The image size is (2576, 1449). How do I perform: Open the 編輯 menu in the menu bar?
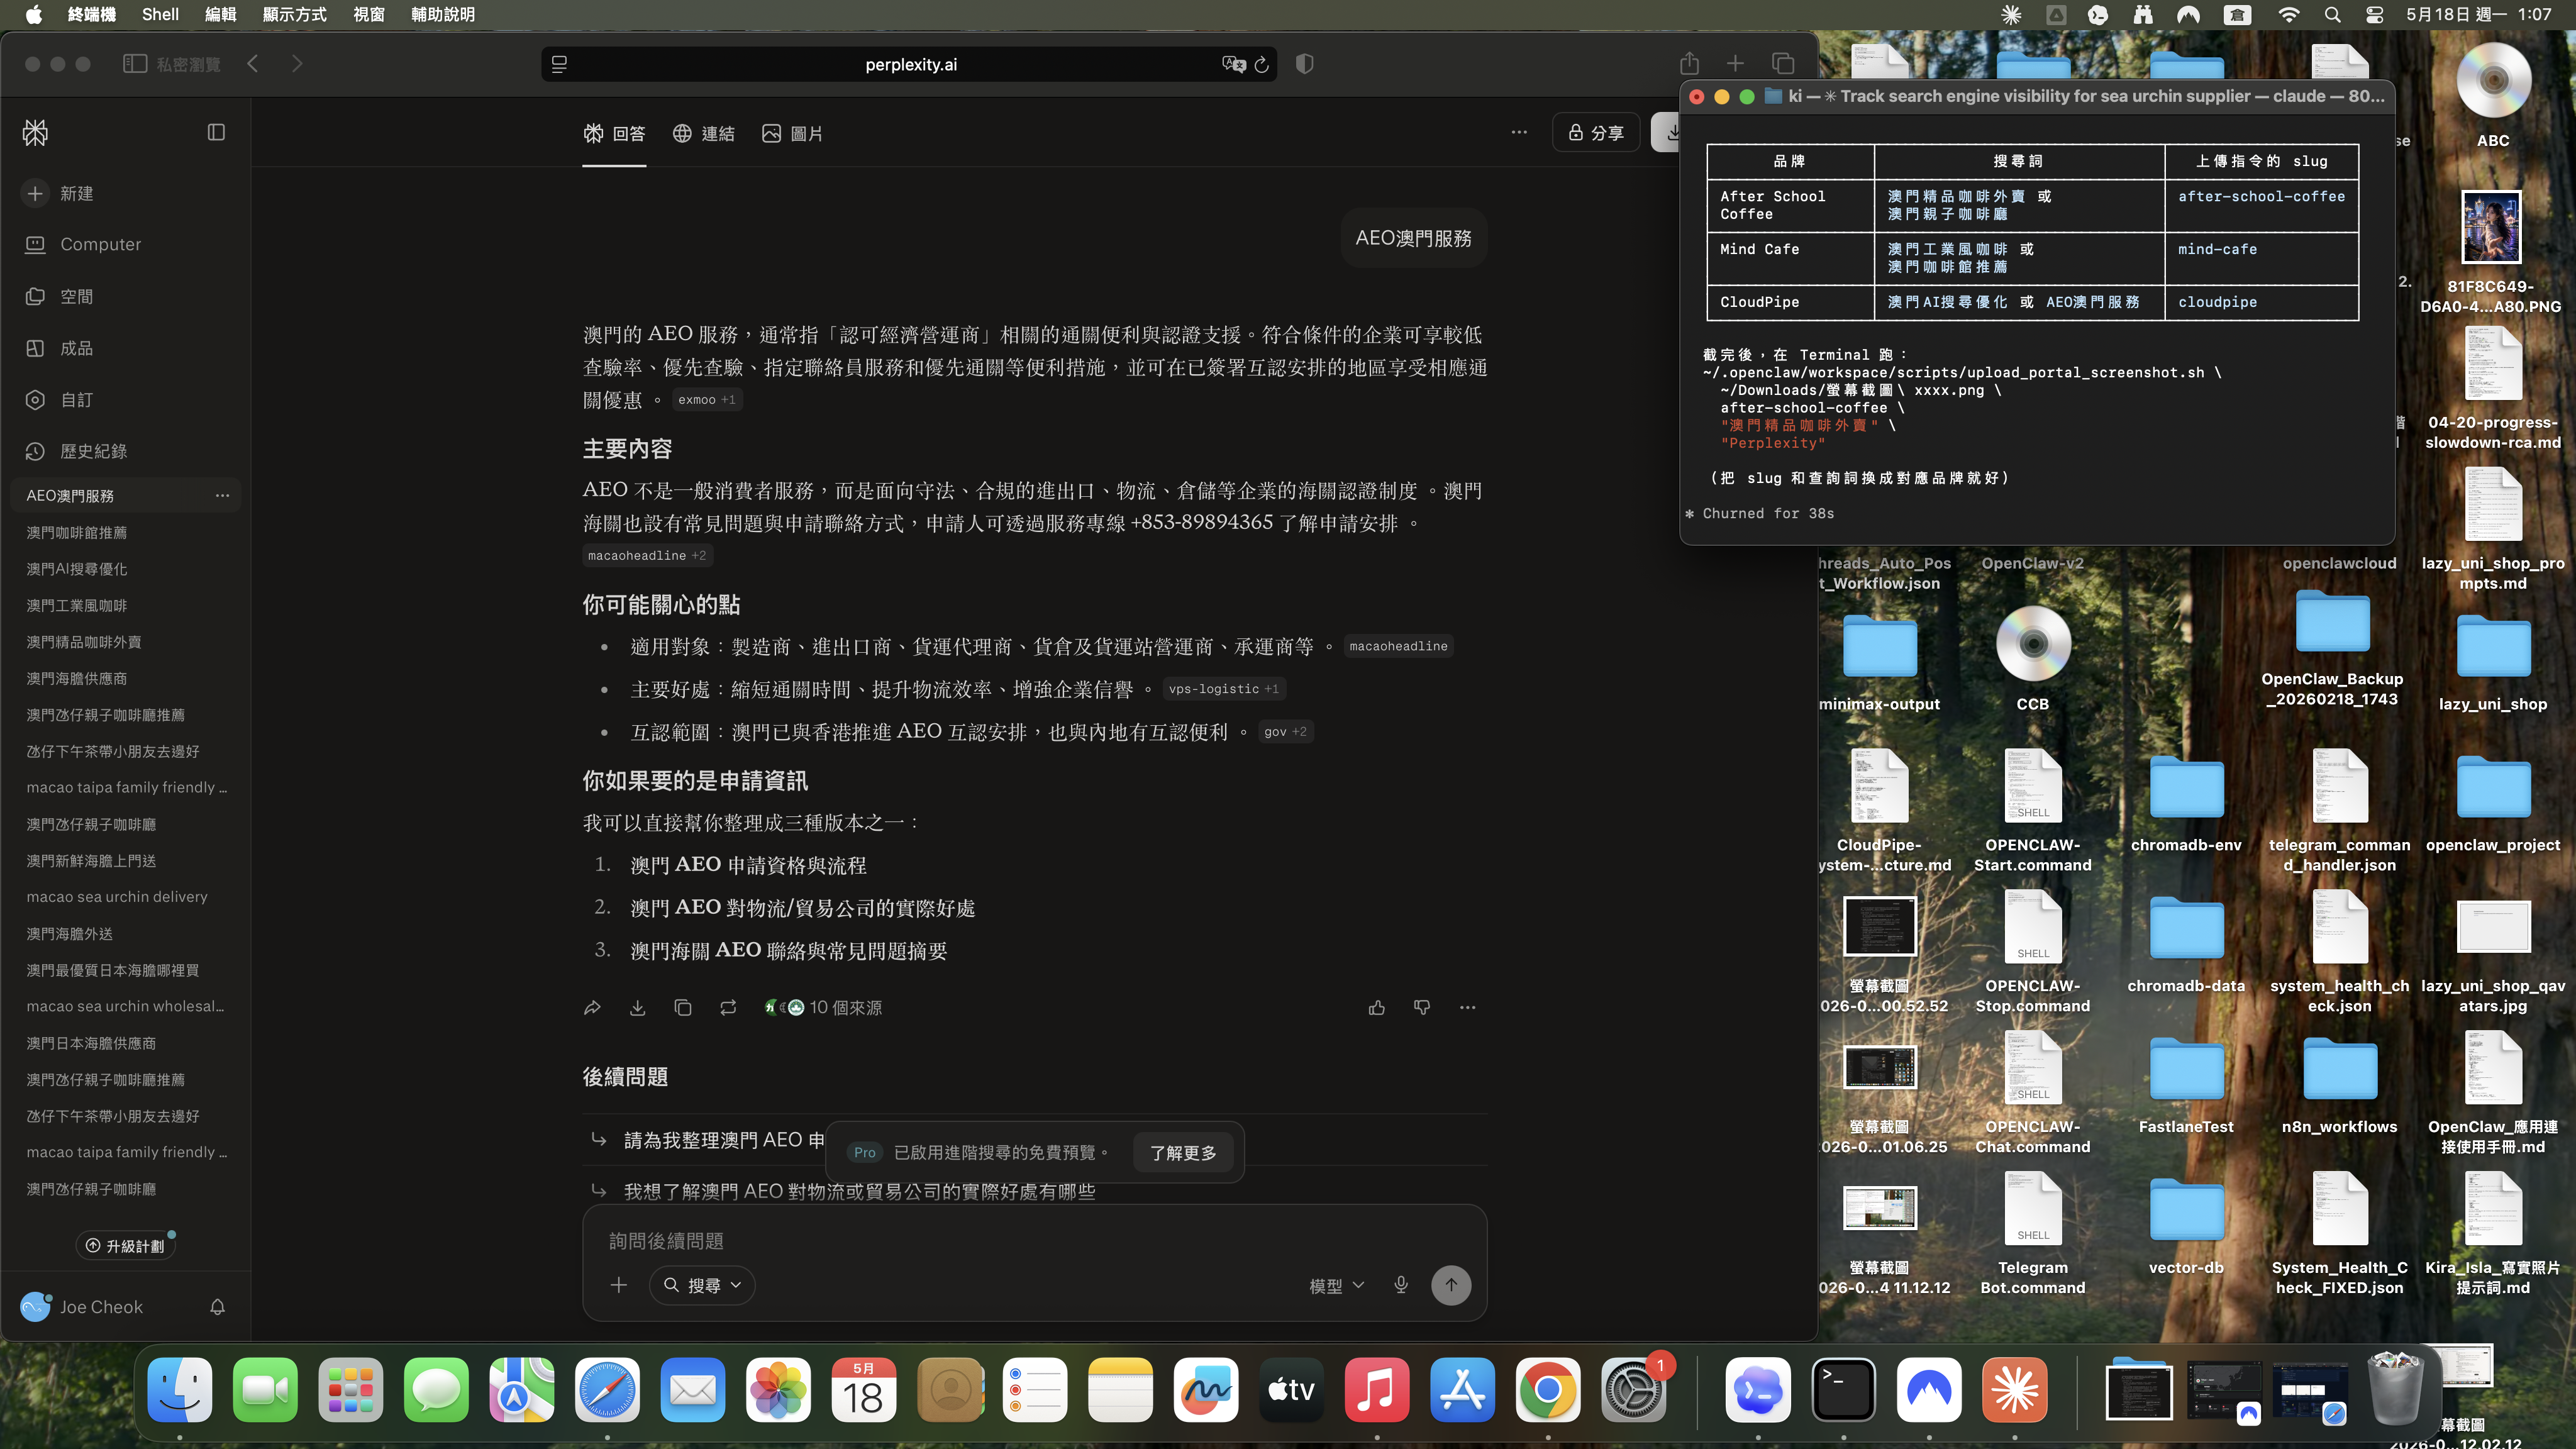pos(220,14)
